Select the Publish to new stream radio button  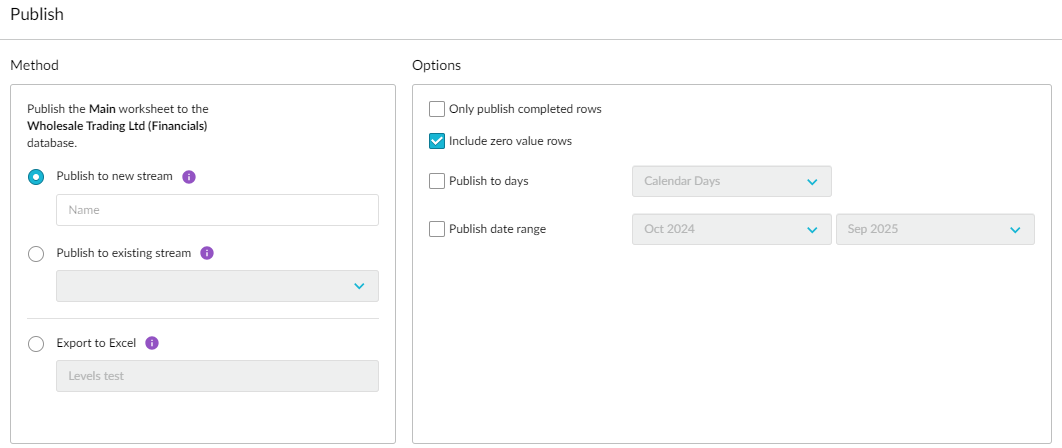36,177
